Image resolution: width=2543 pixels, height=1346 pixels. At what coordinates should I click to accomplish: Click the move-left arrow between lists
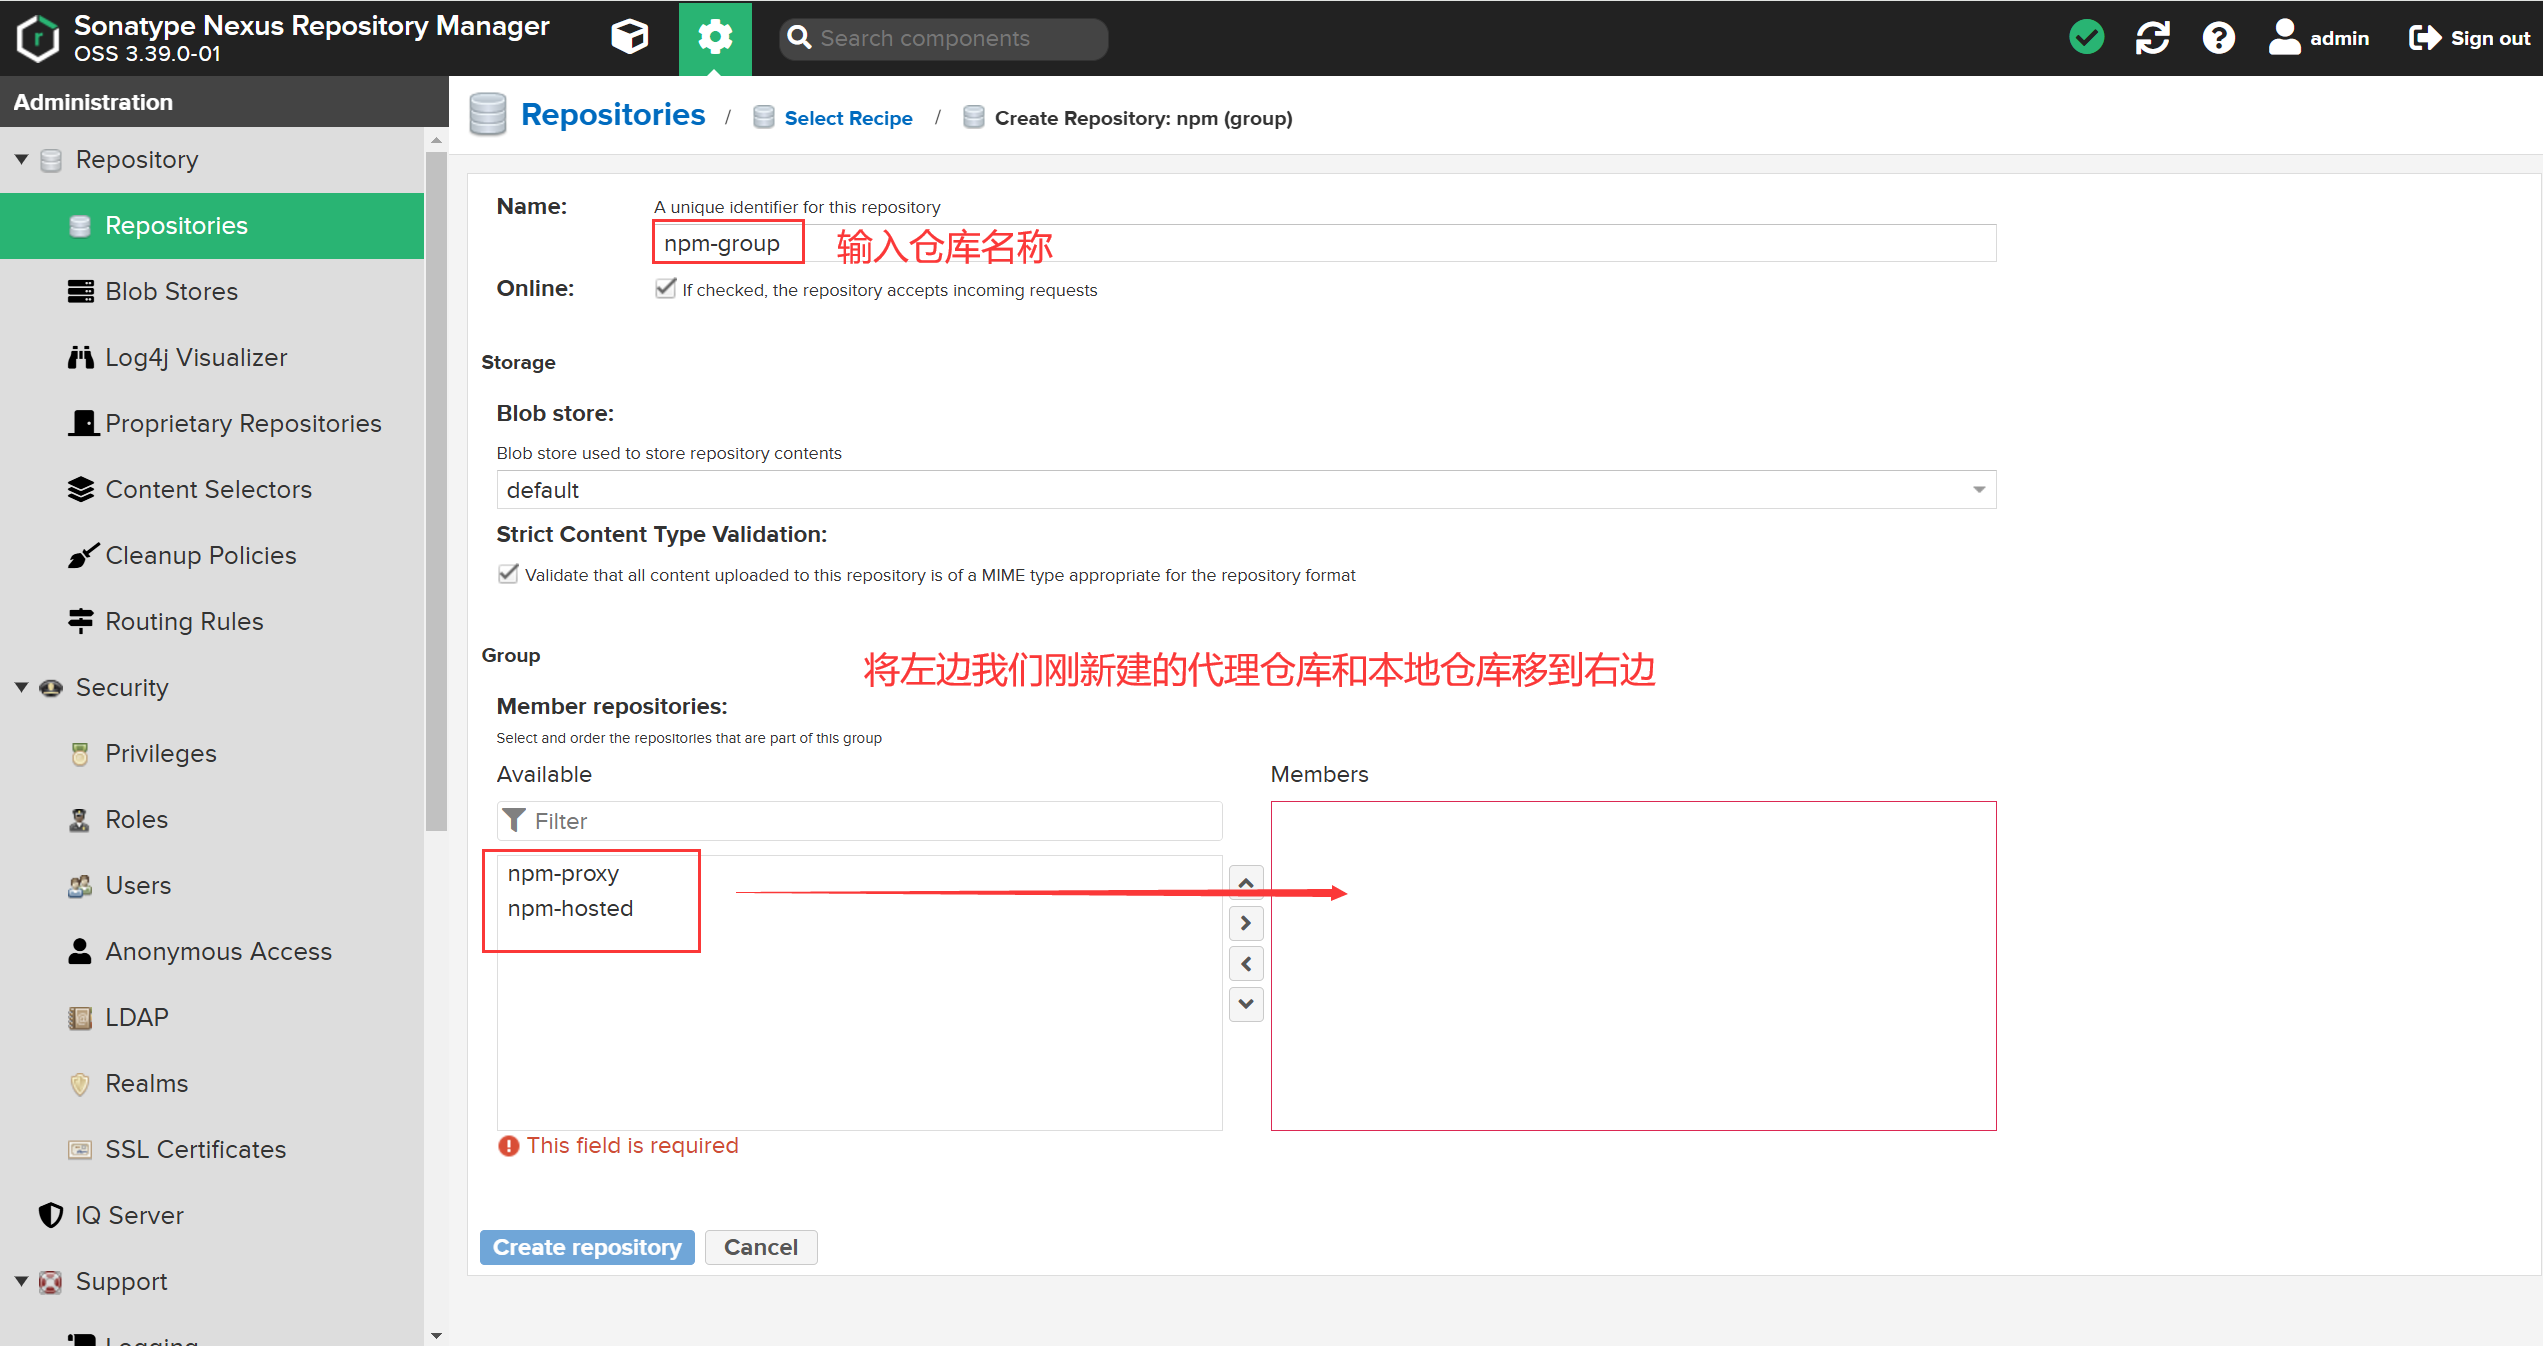pyautogui.click(x=1246, y=964)
